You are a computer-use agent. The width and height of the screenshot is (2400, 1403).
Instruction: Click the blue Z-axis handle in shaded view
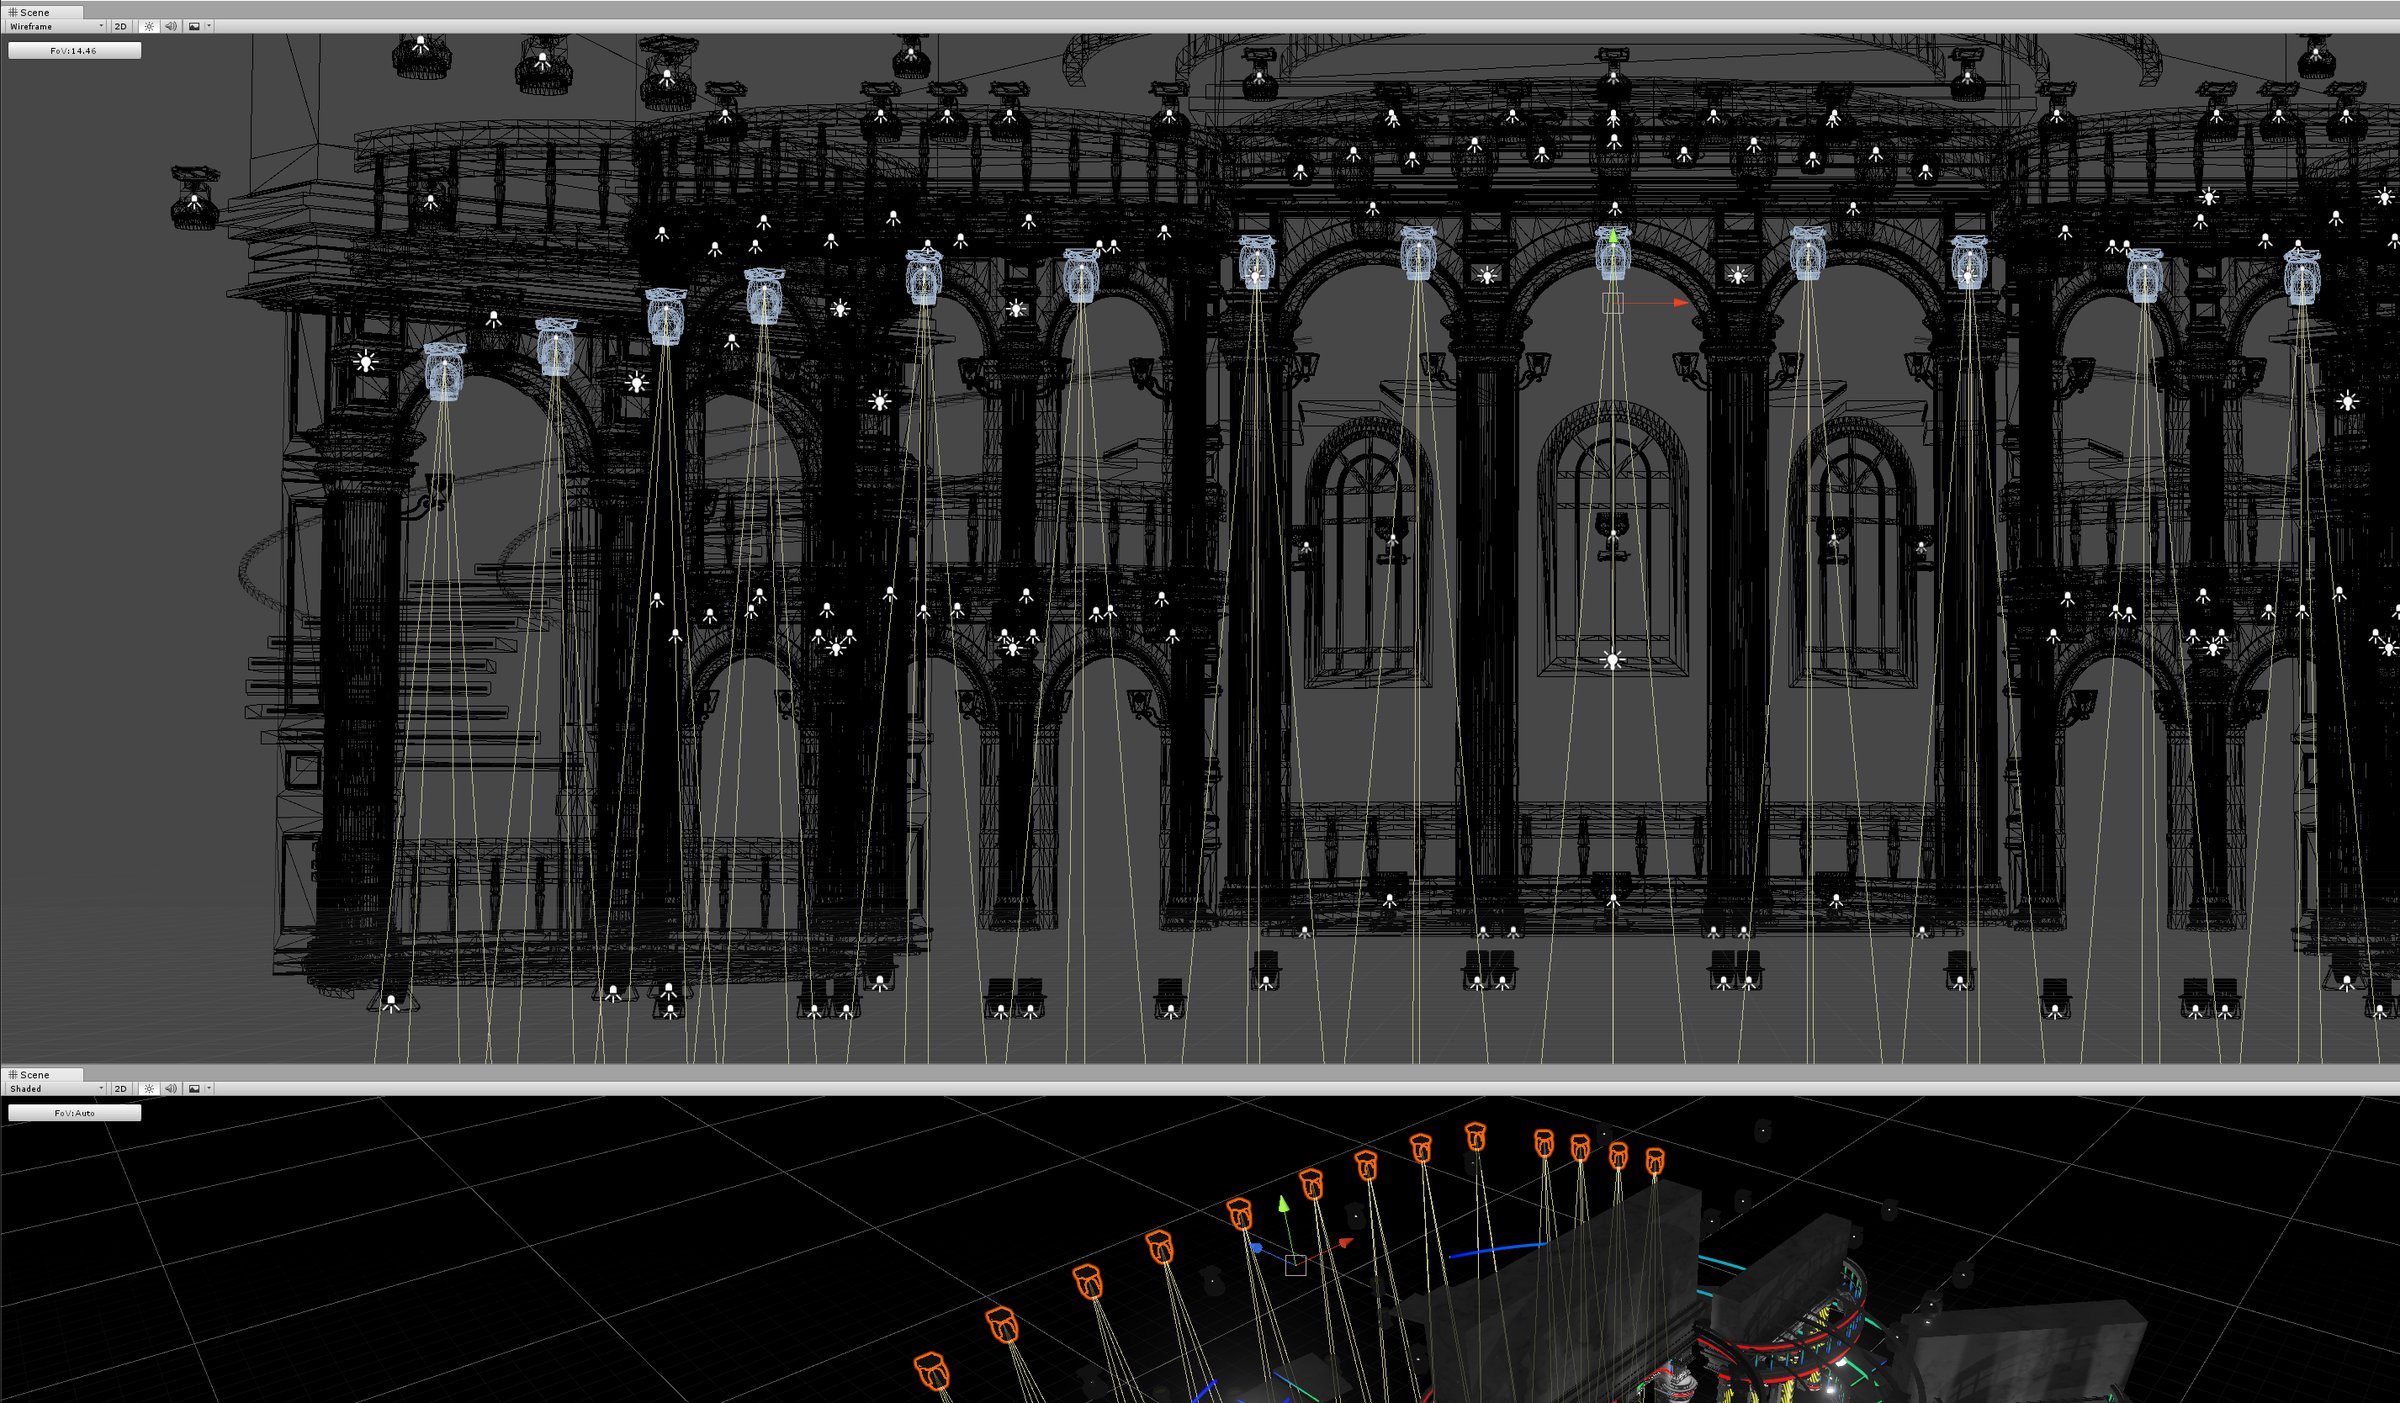(x=1257, y=1248)
